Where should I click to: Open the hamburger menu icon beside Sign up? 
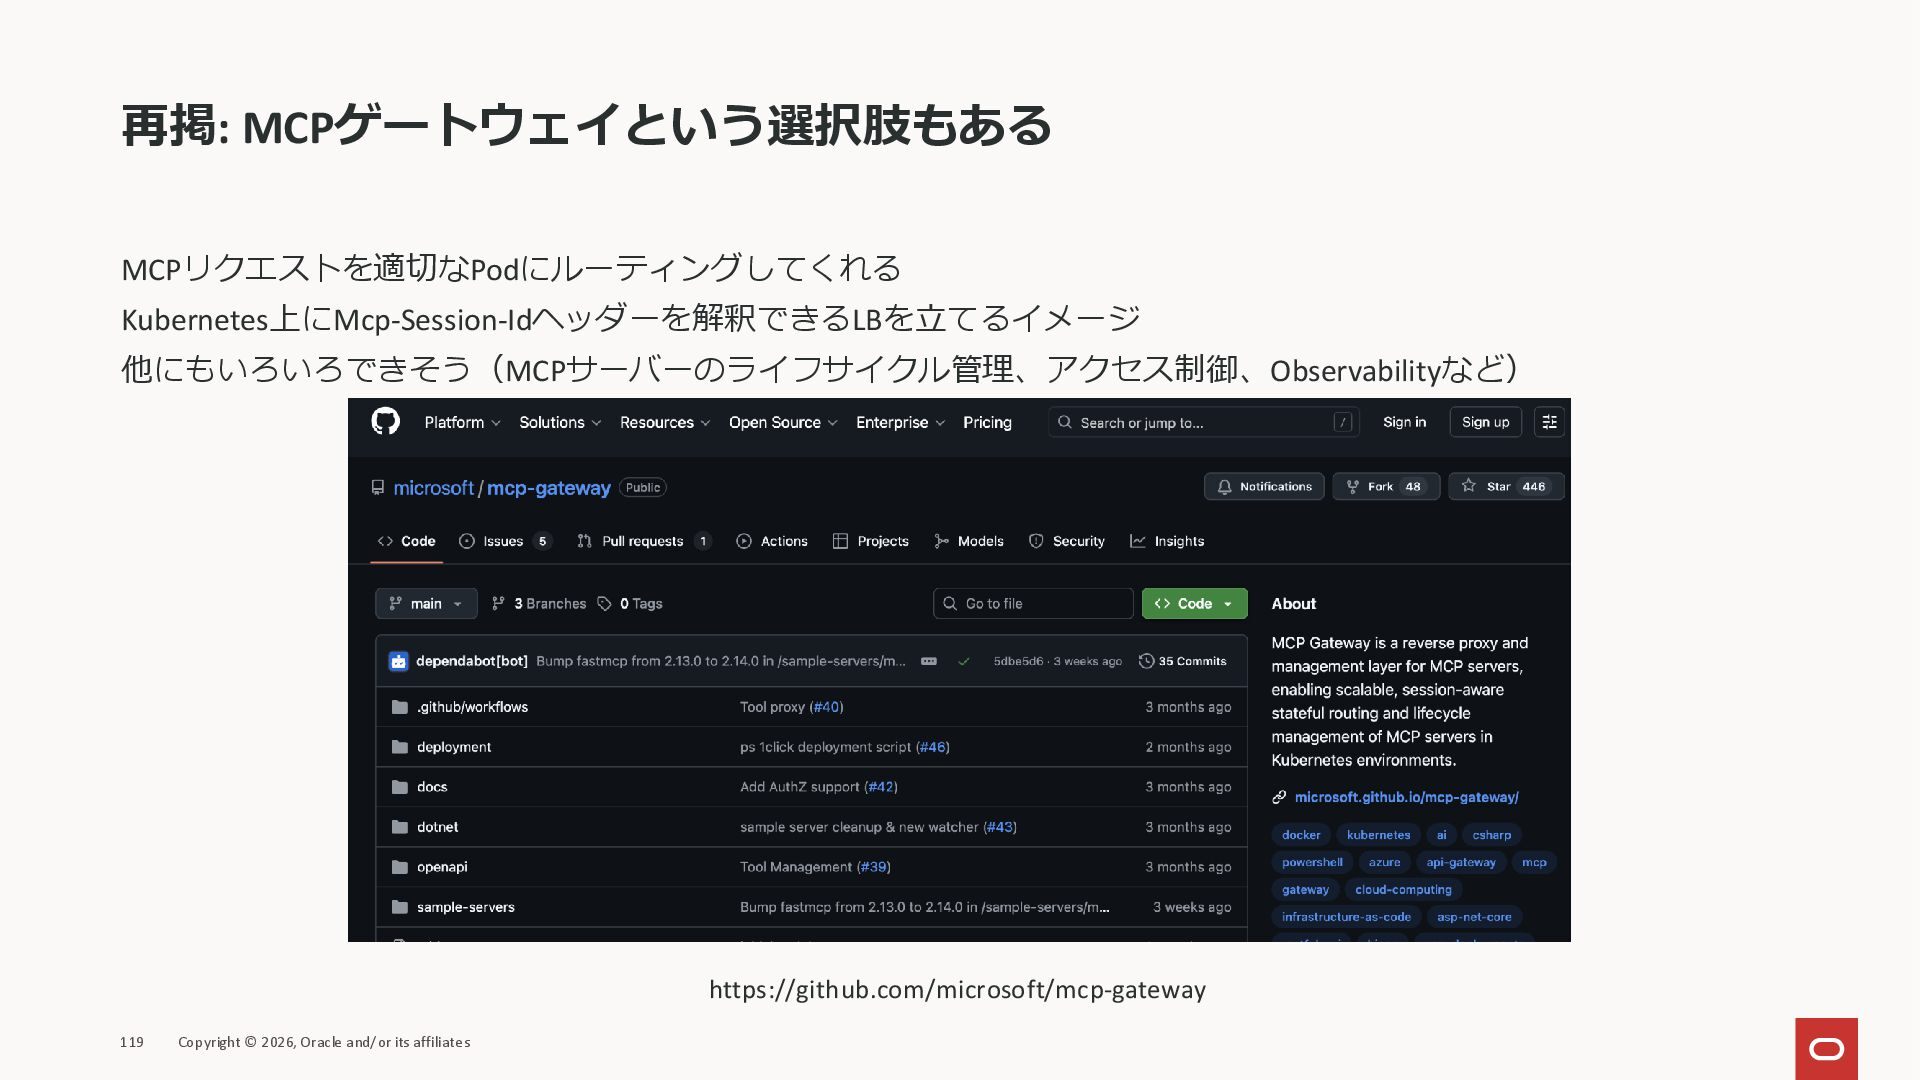pyautogui.click(x=1549, y=422)
